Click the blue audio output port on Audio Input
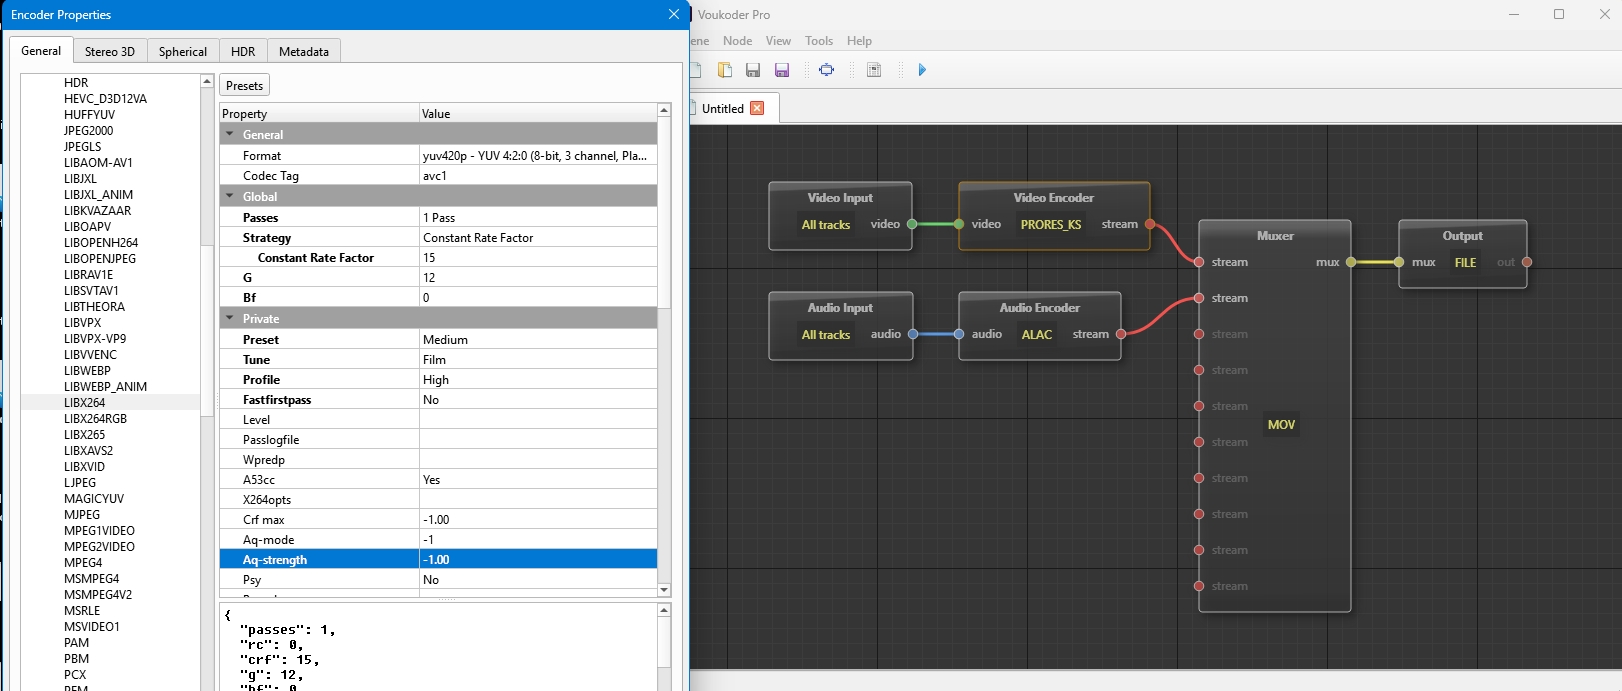 tap(913, 334)
